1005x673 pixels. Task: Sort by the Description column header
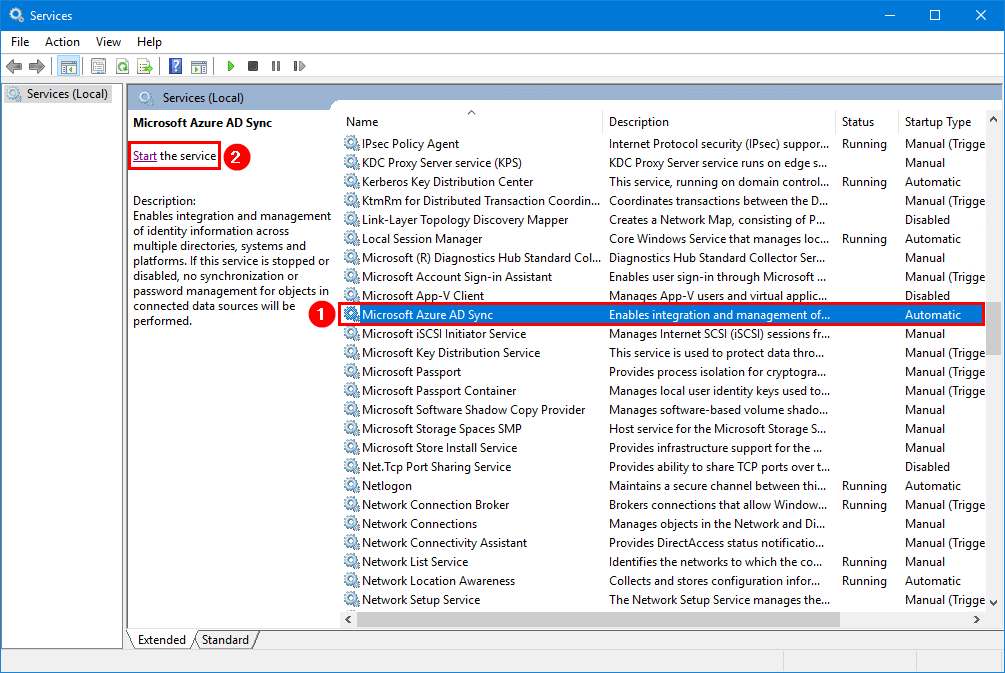(x=719, y=122)
